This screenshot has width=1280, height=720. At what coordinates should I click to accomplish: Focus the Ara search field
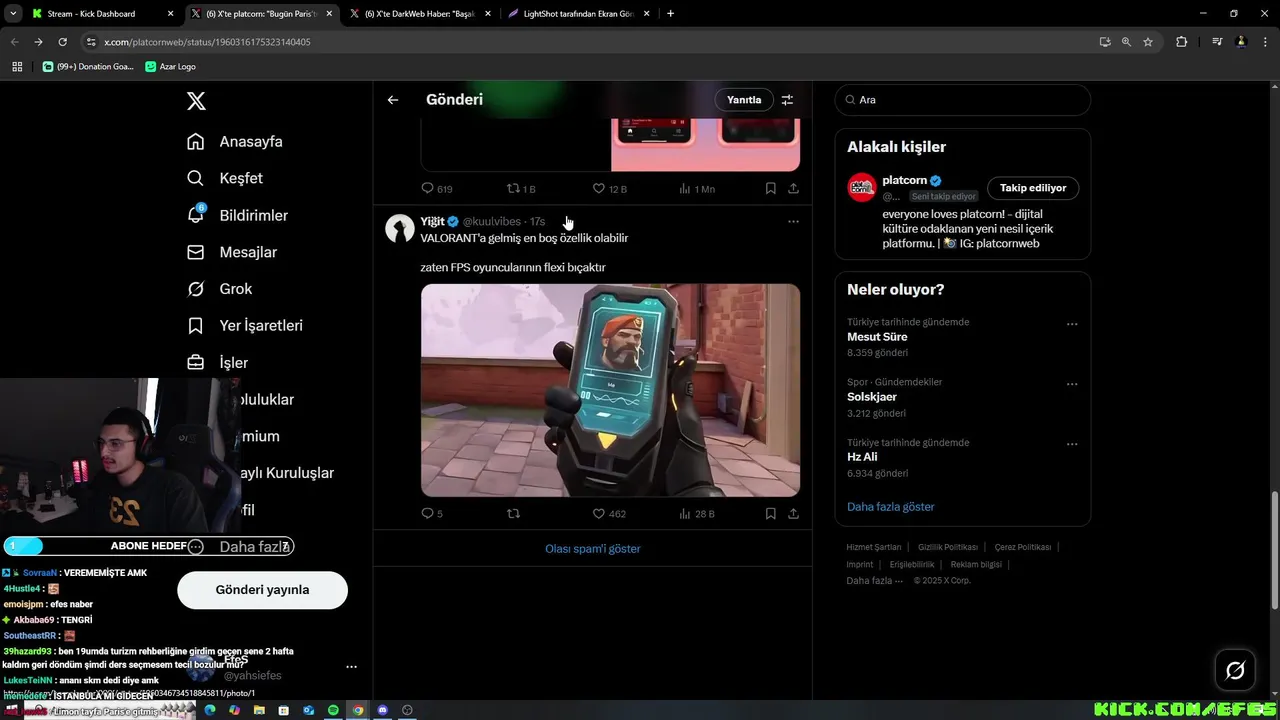tap(963, 100)
